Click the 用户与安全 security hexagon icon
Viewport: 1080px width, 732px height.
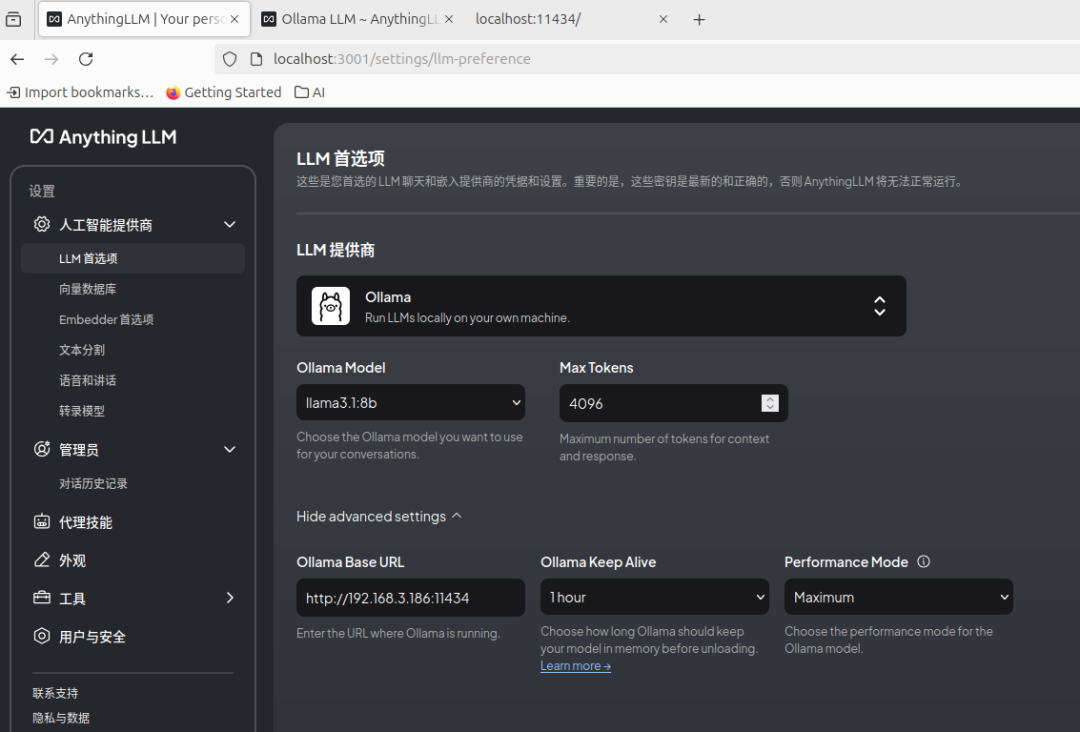coord(42,636)
